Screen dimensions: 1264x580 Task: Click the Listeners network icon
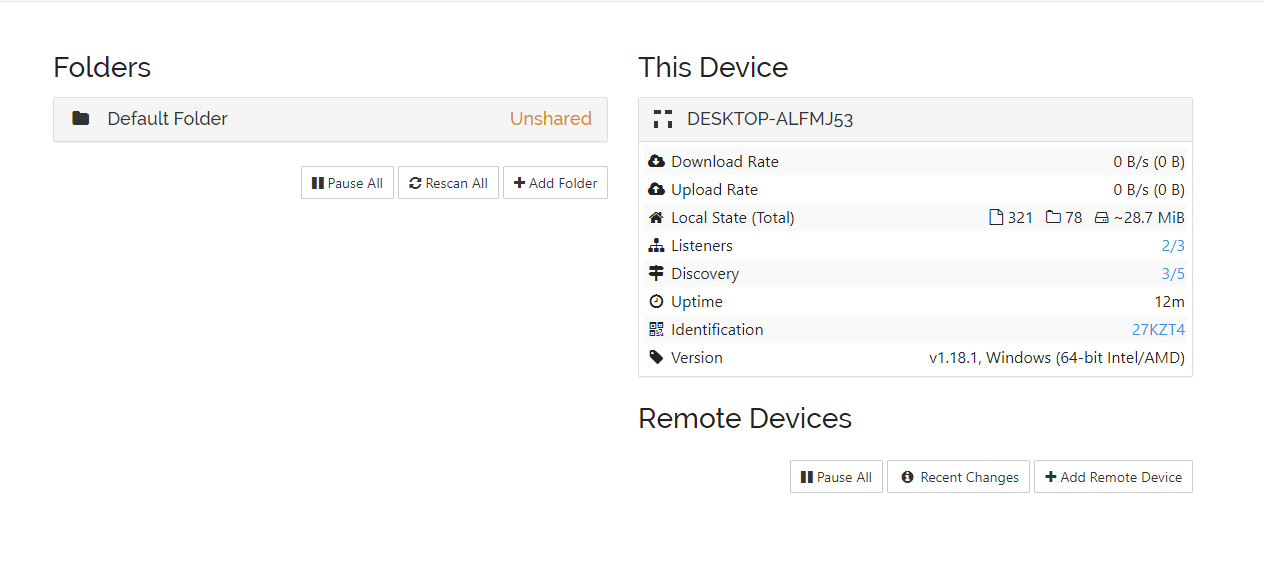(656, 245)
